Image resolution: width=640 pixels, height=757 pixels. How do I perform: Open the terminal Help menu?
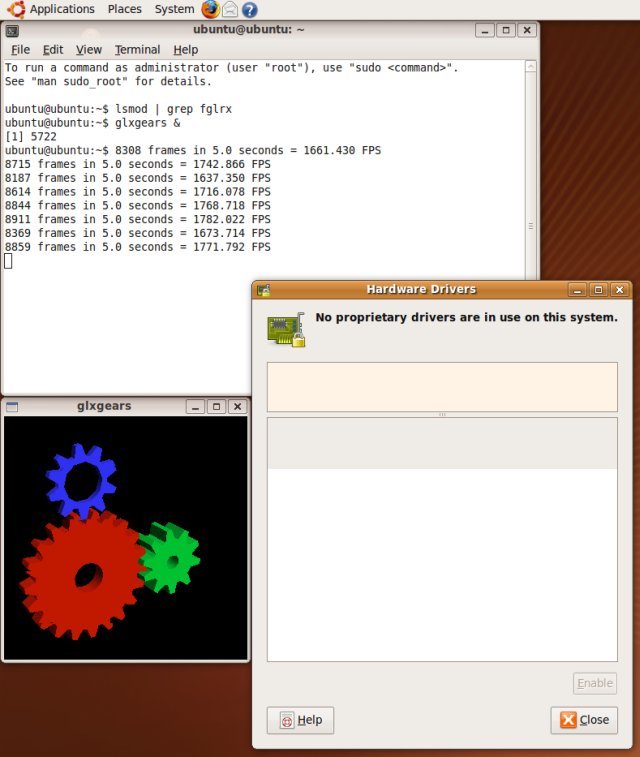tap(186, 50)
